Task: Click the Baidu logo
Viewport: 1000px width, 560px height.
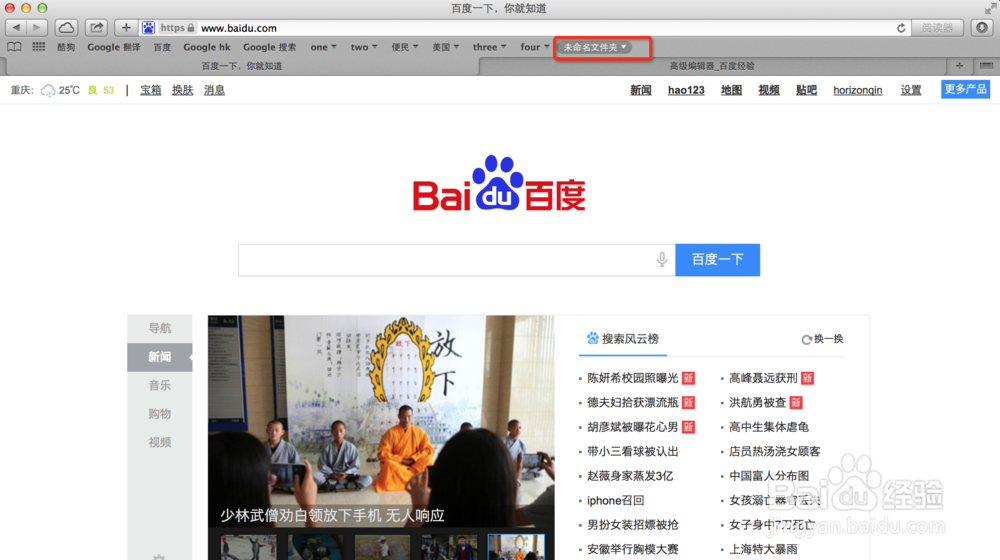Action: coord(499,184)
